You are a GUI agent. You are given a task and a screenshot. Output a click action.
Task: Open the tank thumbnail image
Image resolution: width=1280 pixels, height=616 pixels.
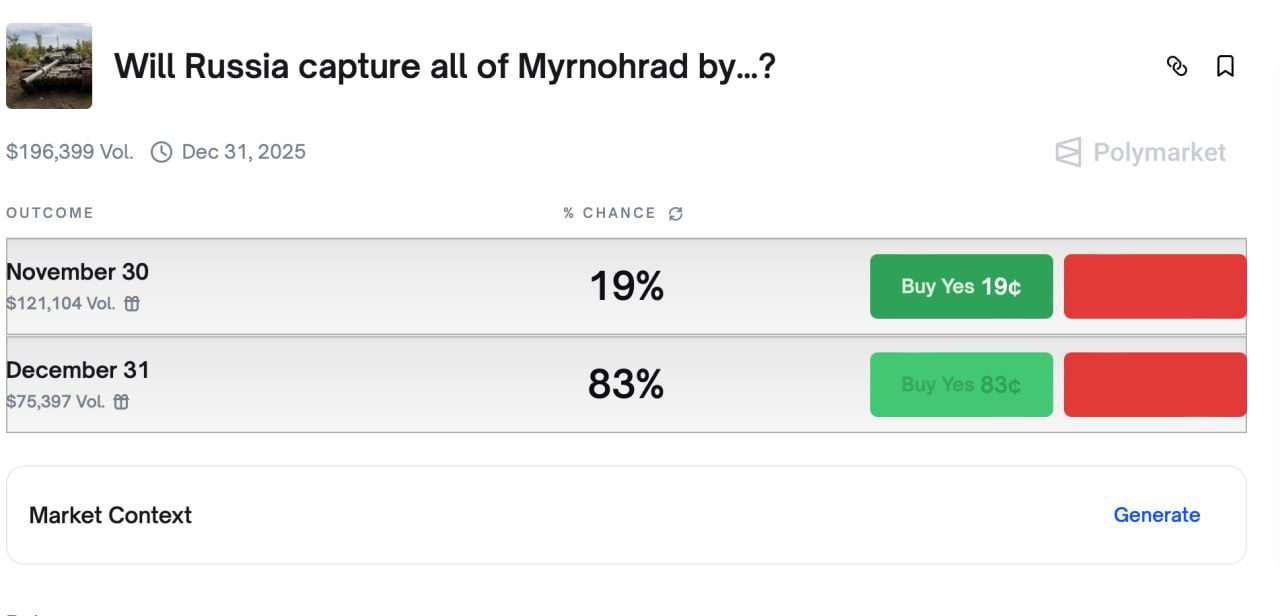pos(49,66)
